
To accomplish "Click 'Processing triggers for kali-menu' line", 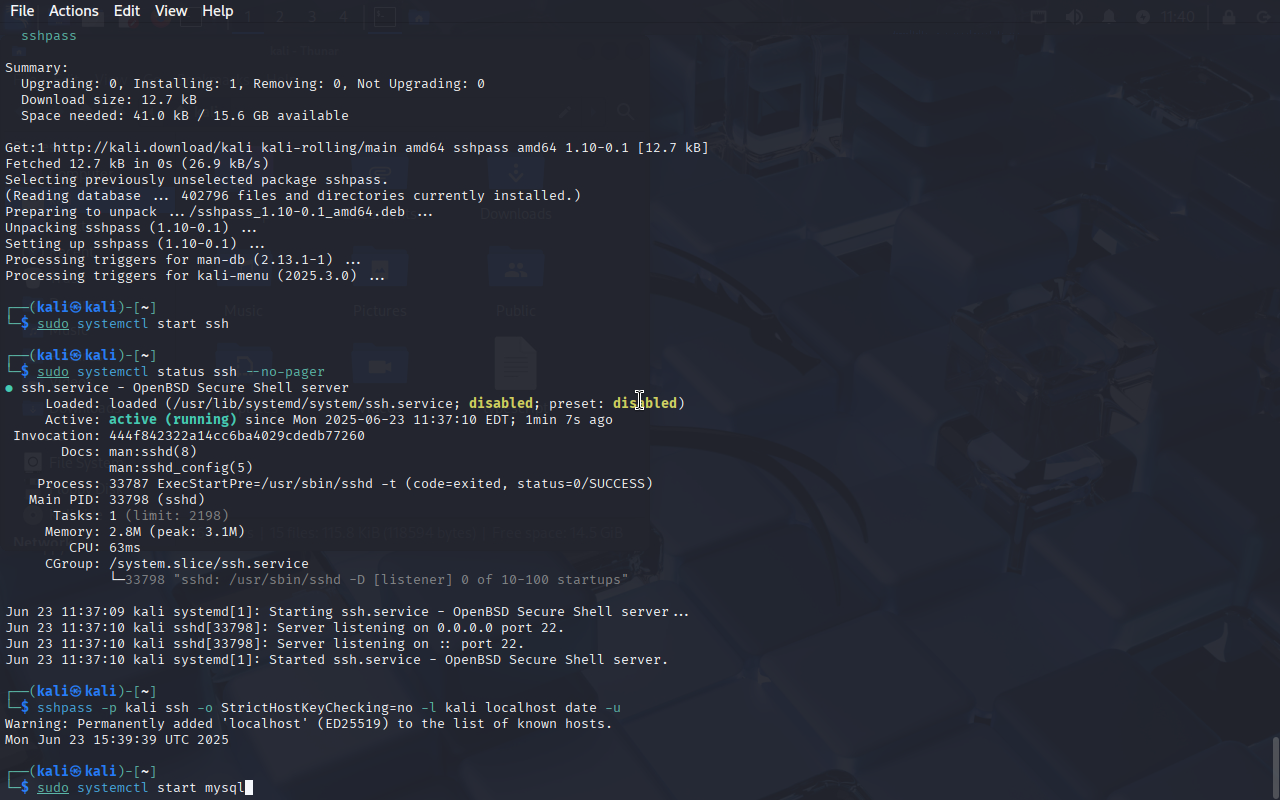I will pyautogui.click(x=195, y=276).
